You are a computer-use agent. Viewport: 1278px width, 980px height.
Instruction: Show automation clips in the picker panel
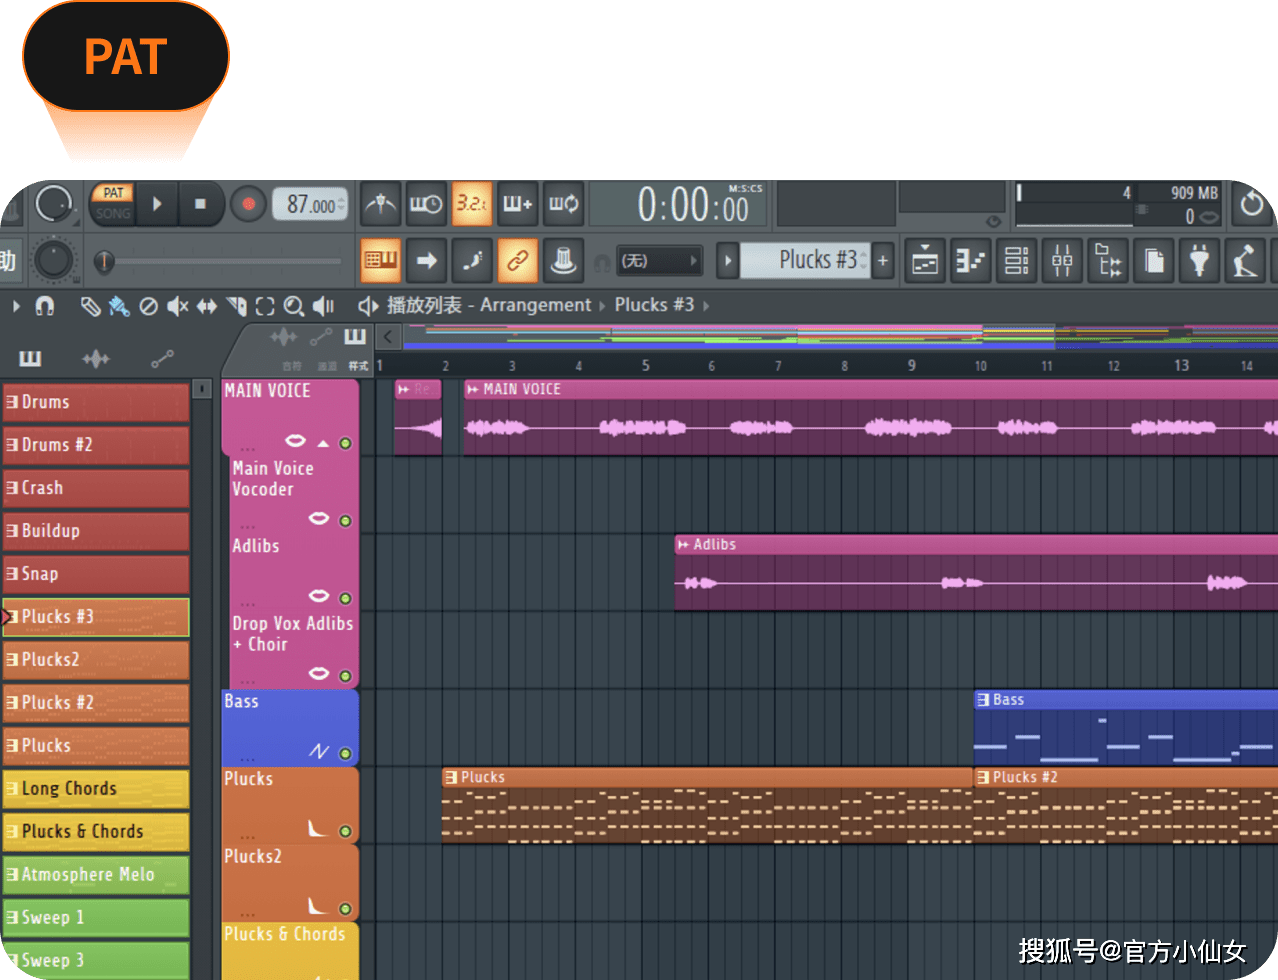point(162,358)
